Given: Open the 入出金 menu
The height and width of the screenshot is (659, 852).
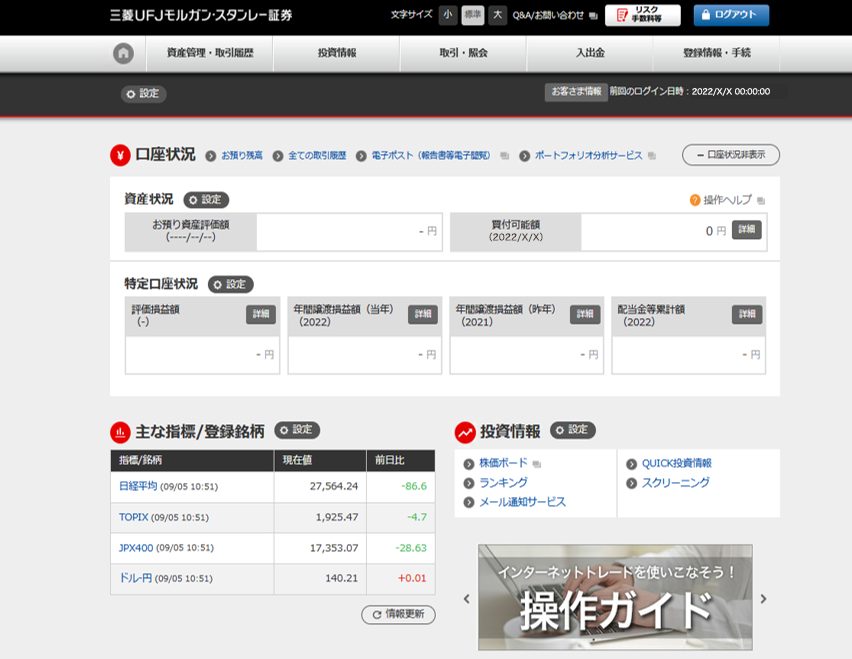Looking at the screenshot, I should [590, 53].
